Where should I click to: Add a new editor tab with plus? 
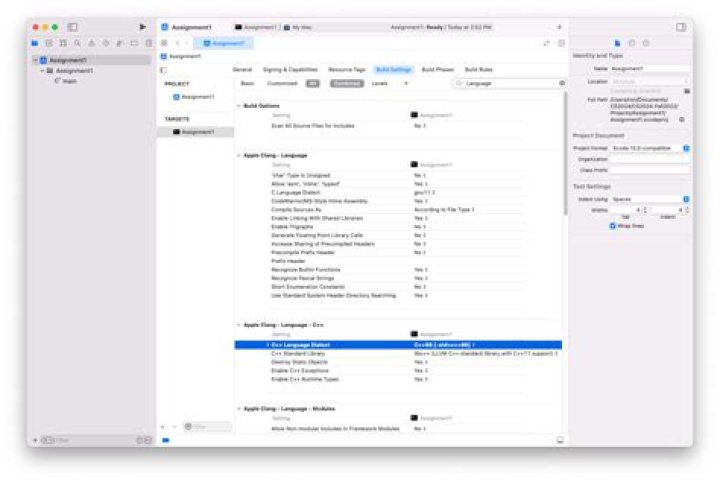tap(559, 27)
